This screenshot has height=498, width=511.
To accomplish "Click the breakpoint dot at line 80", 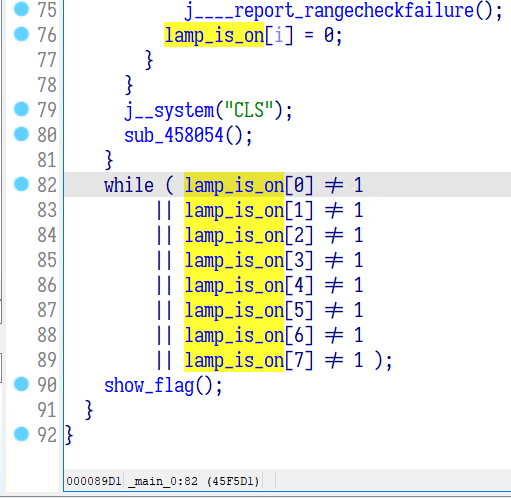I will coord(21,134).
